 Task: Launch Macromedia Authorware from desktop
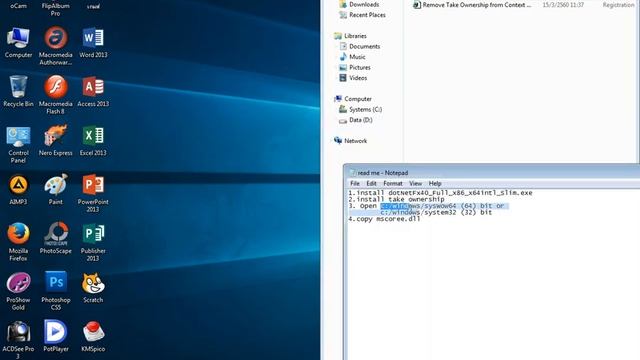click(56, 46)
